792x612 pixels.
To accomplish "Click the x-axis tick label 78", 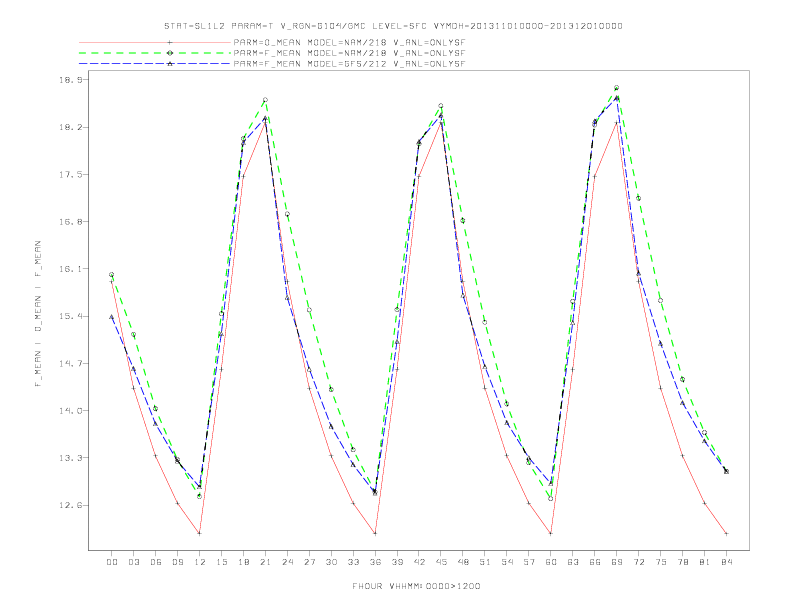I will coord(682,562).
